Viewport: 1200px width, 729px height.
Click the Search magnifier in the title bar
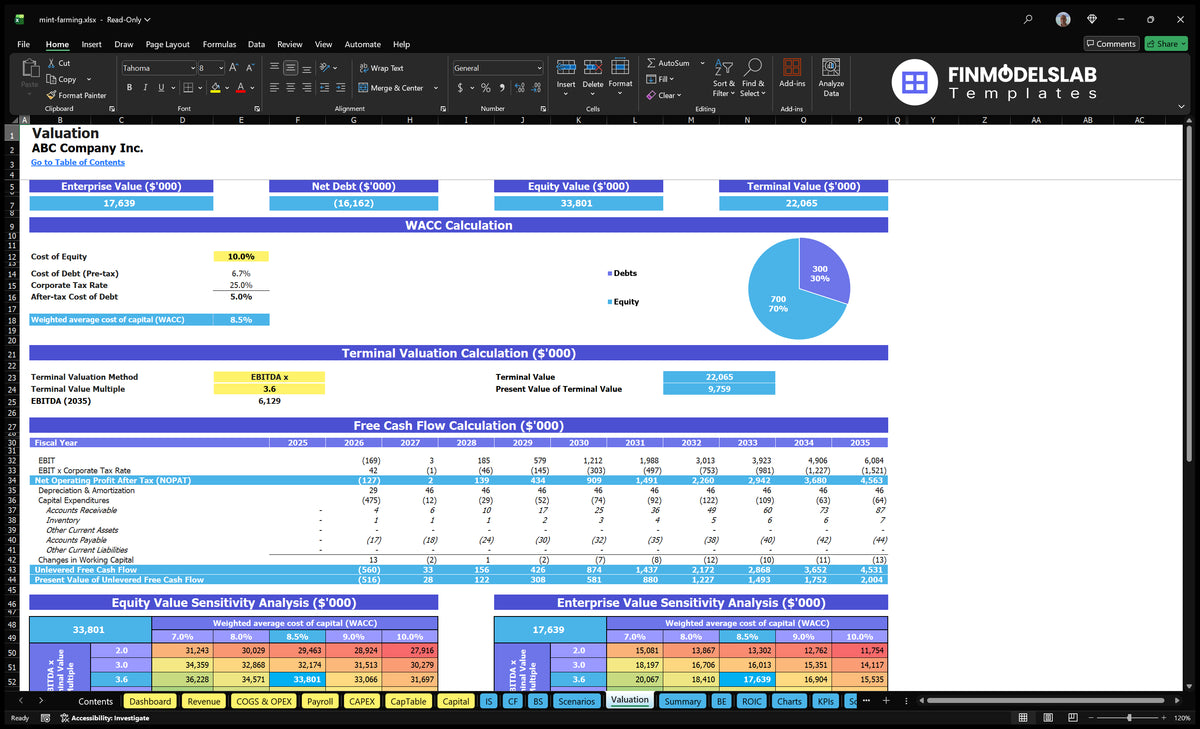click(1029, 19)
